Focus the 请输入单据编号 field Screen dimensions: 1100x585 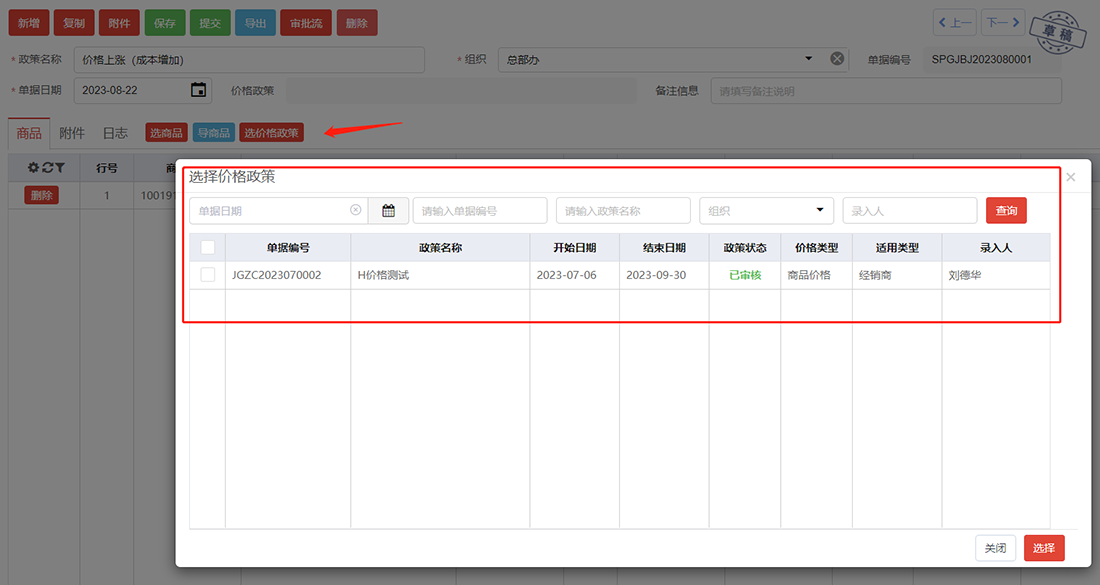[480, 210]
